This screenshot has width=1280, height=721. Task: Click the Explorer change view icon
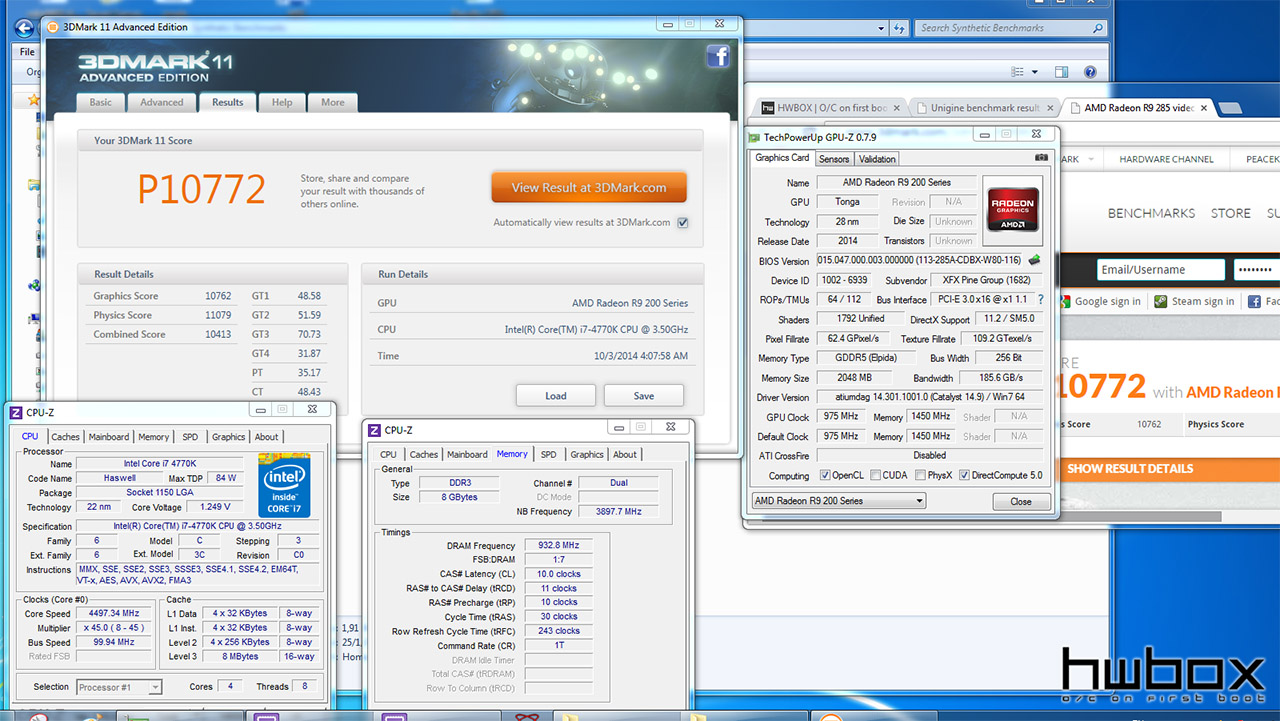1019,72
